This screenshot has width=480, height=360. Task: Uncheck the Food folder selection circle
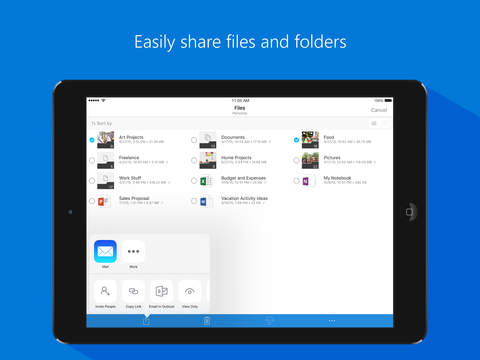296,140
